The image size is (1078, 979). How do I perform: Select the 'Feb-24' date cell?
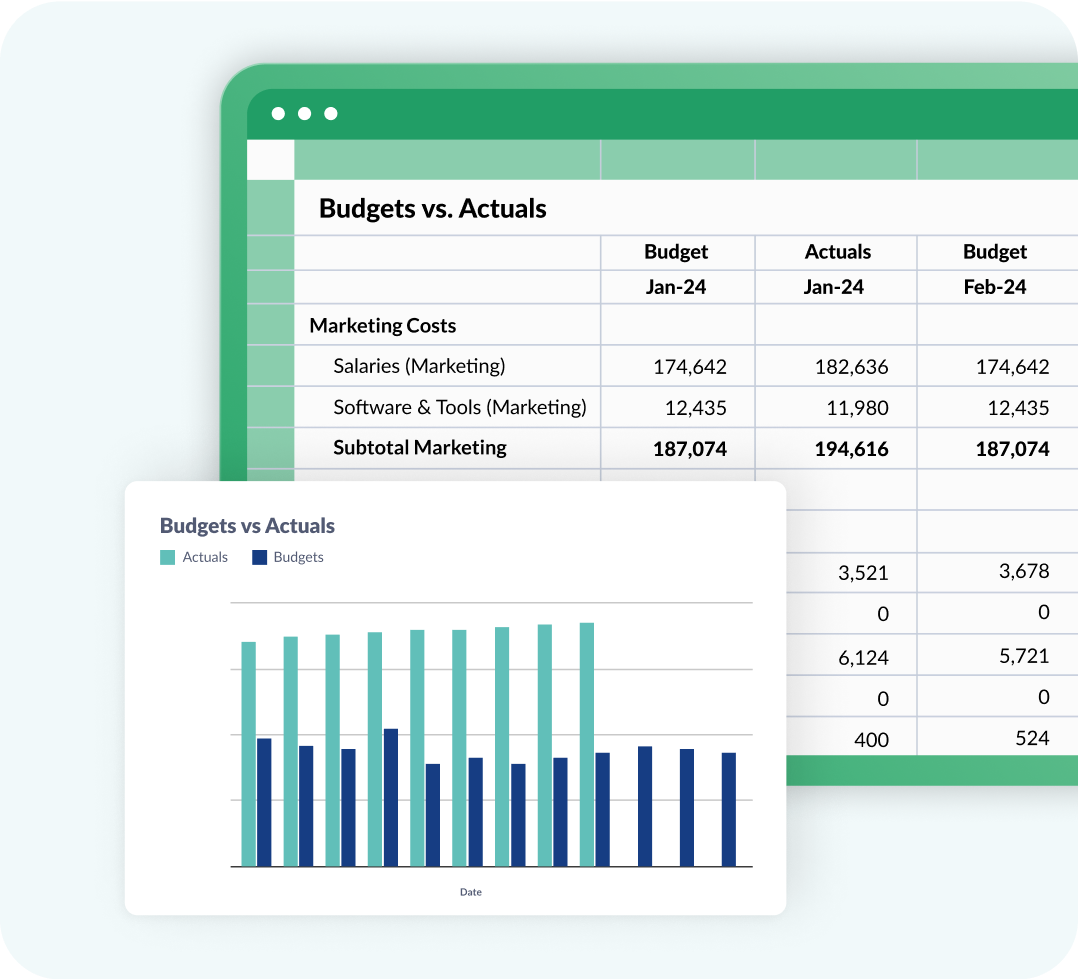997,287
